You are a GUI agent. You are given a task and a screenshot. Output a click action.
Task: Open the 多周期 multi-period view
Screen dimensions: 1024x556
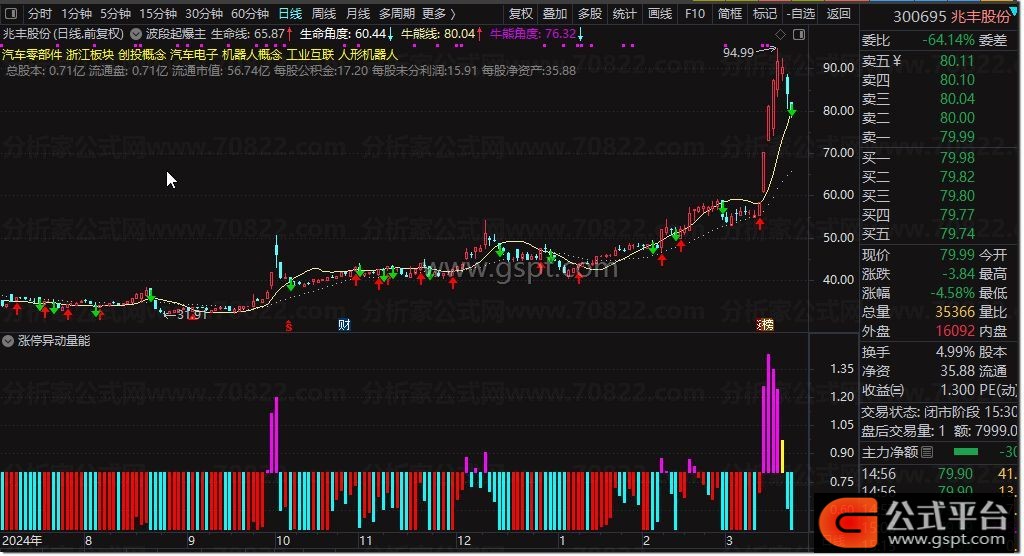(396, 13)
